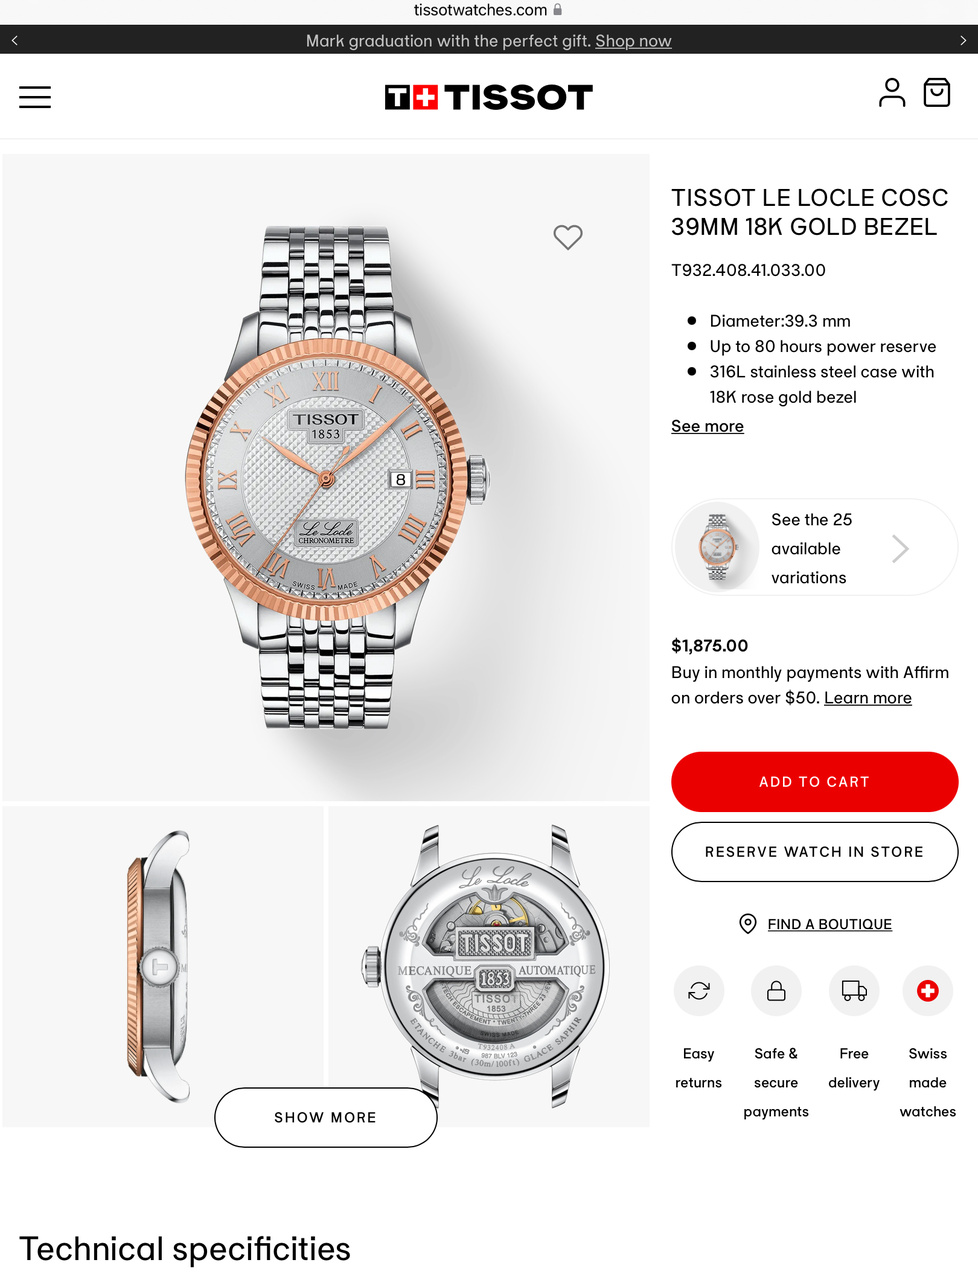Select the watch case back thumbnail
The width and height of the screenshot is (978, 1280).
pyautogui.click(x=489, y=966)
